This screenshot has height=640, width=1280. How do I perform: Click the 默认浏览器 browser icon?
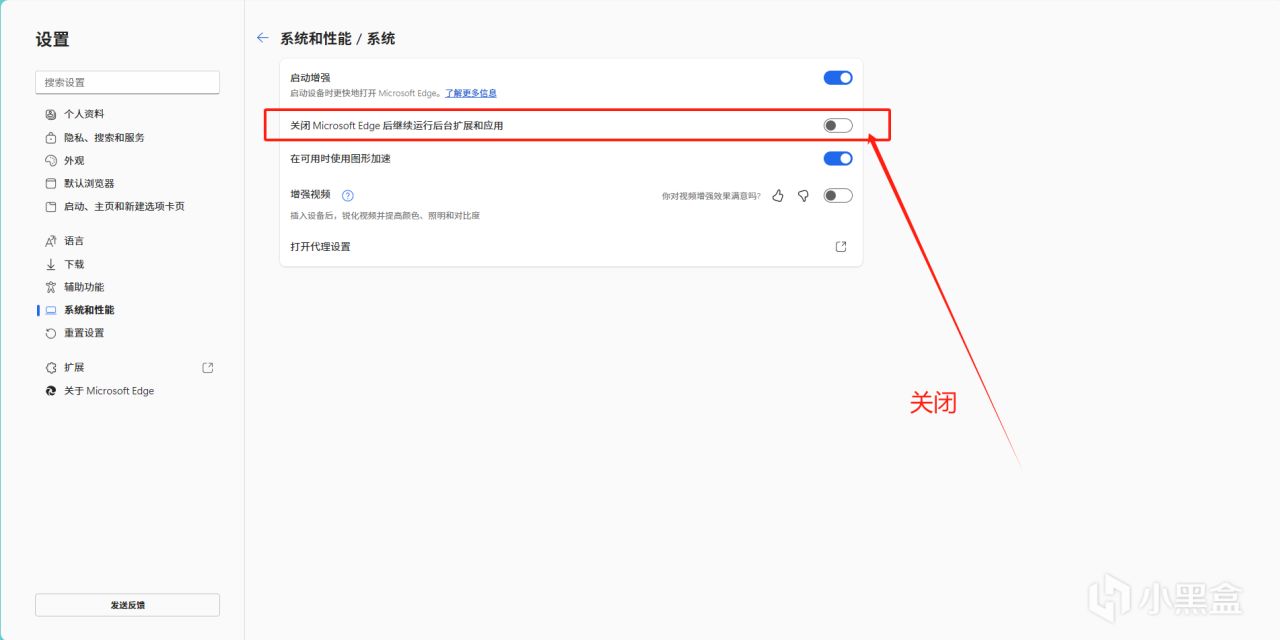[x=51, y=183]
